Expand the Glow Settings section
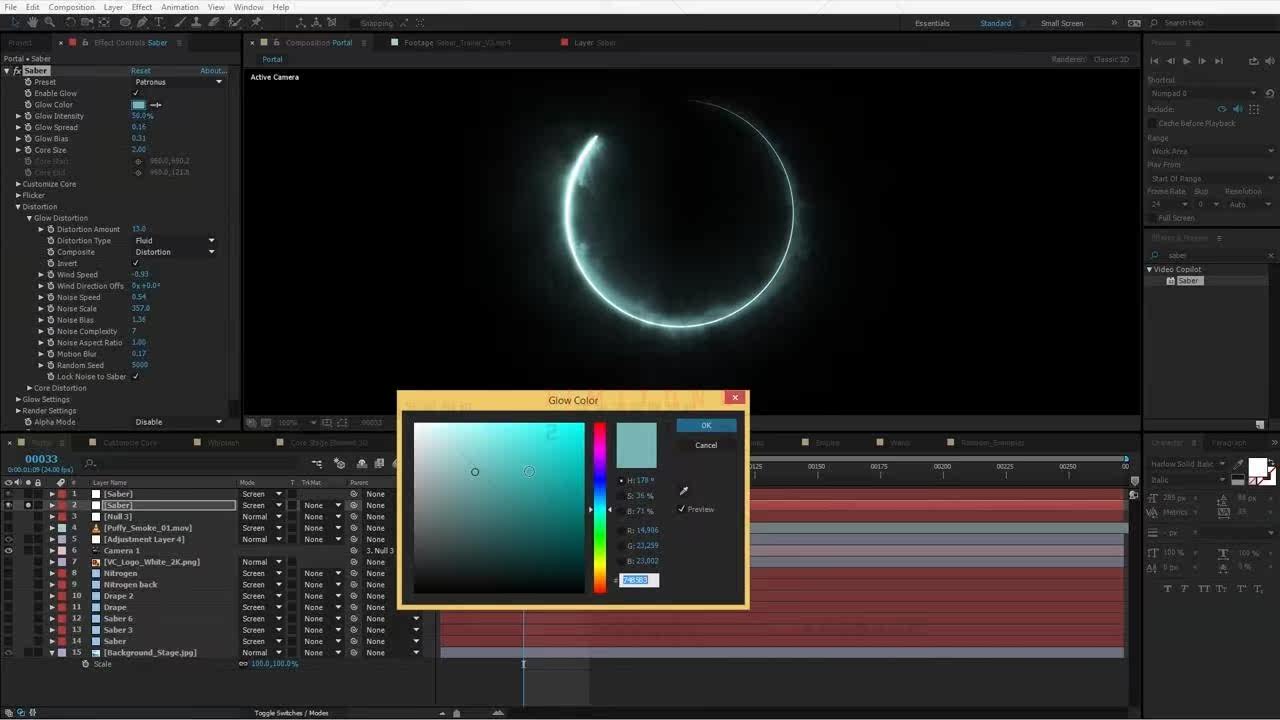This screenshot has width=1280, height=720. coord(18,399)
